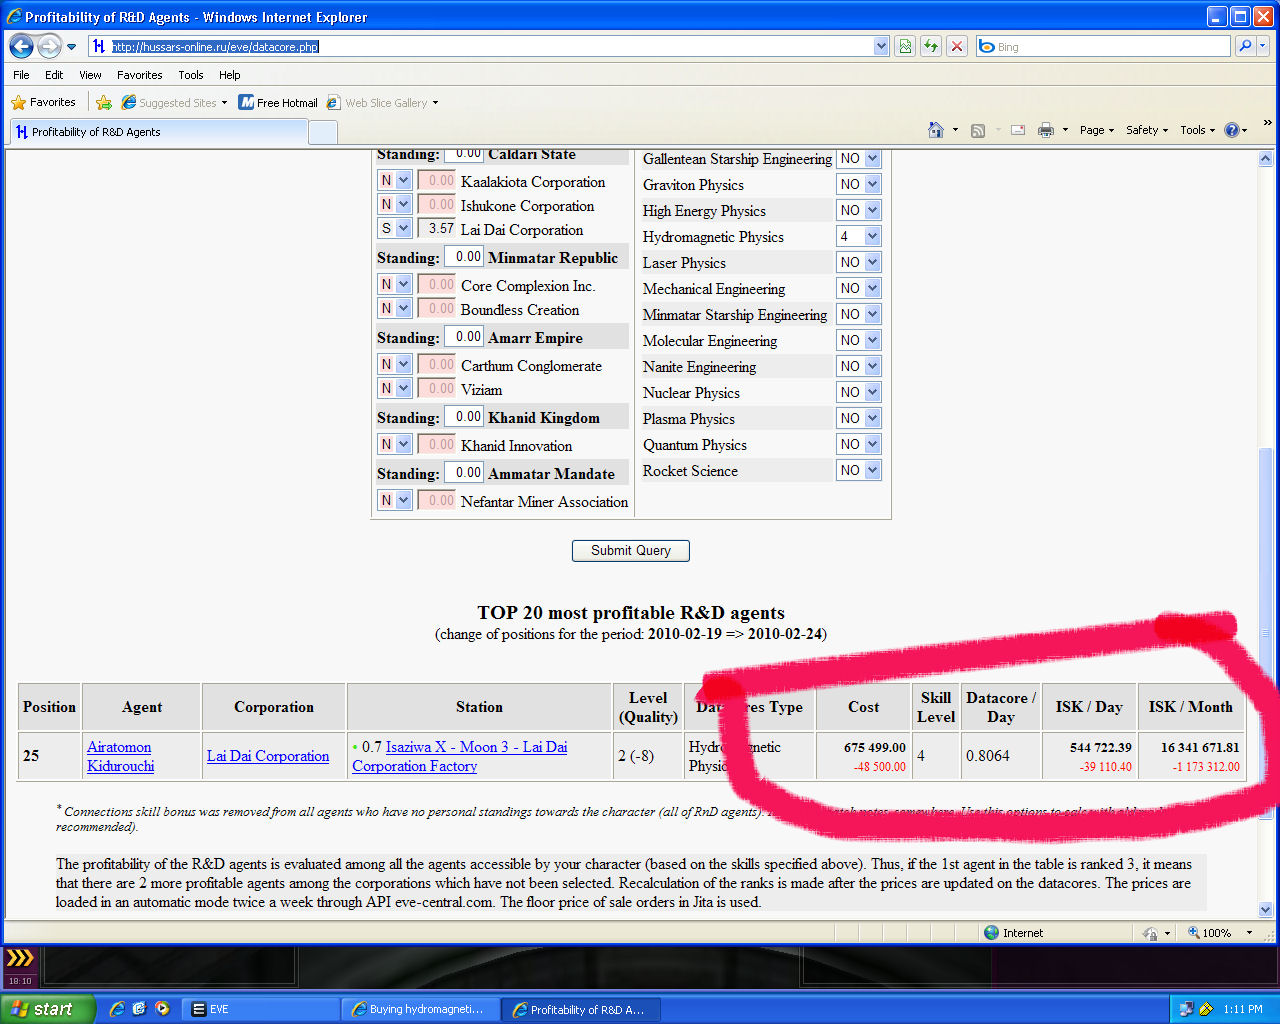
Task: Open the Suggested Sites link
Action: (x=174, y=102)
